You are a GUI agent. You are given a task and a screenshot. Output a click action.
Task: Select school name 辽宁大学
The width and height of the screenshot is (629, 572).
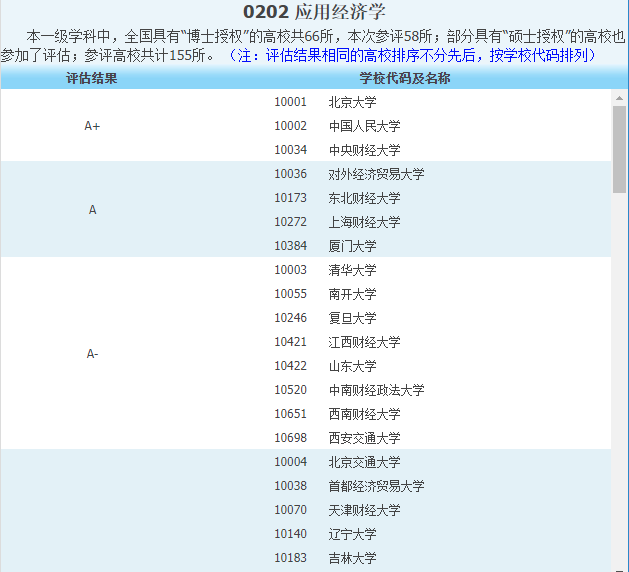(x=352, y=534)
